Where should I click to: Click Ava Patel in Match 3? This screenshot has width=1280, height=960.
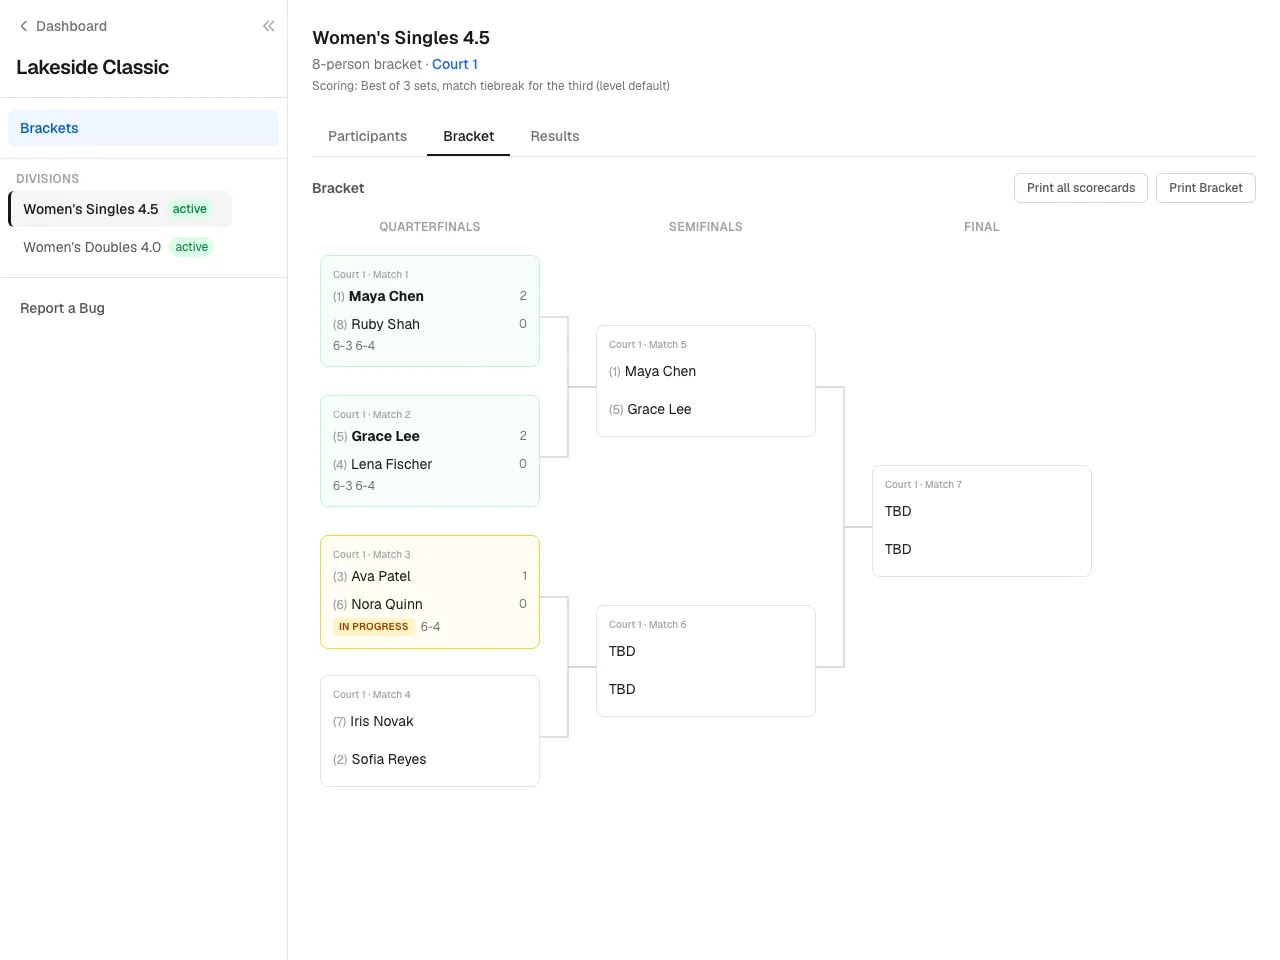pyautogui.click(x=381, y=576)
